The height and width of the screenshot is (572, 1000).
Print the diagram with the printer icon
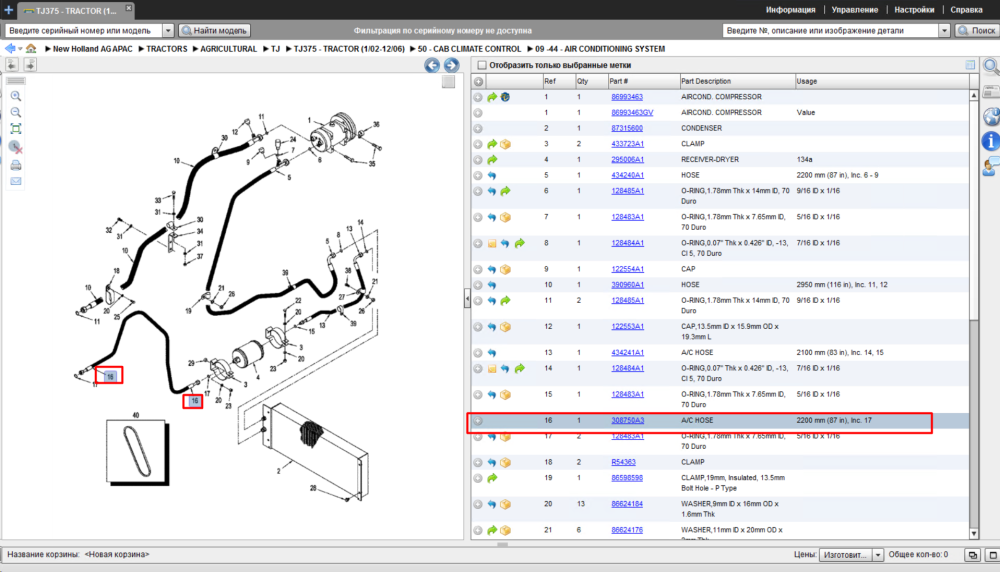pyautogui.click(x=16, y=165)
